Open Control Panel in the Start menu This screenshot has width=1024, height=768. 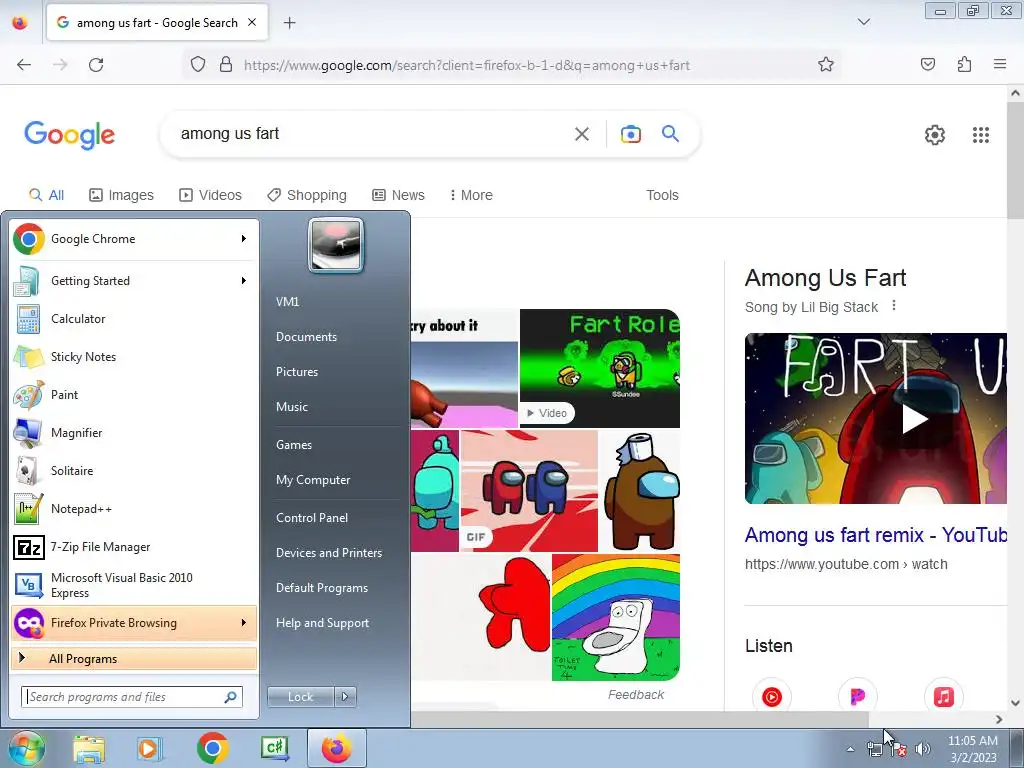point(312,518)
